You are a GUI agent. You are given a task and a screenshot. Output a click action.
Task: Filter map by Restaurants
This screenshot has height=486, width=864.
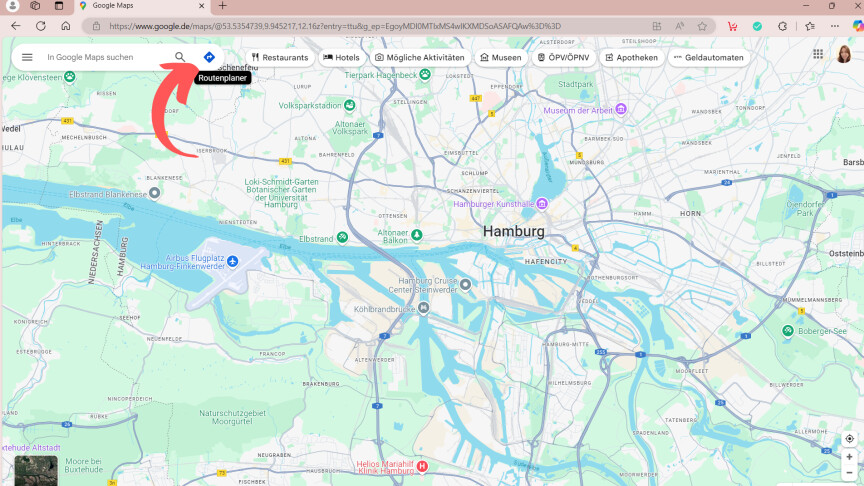[x=280, y=57]
